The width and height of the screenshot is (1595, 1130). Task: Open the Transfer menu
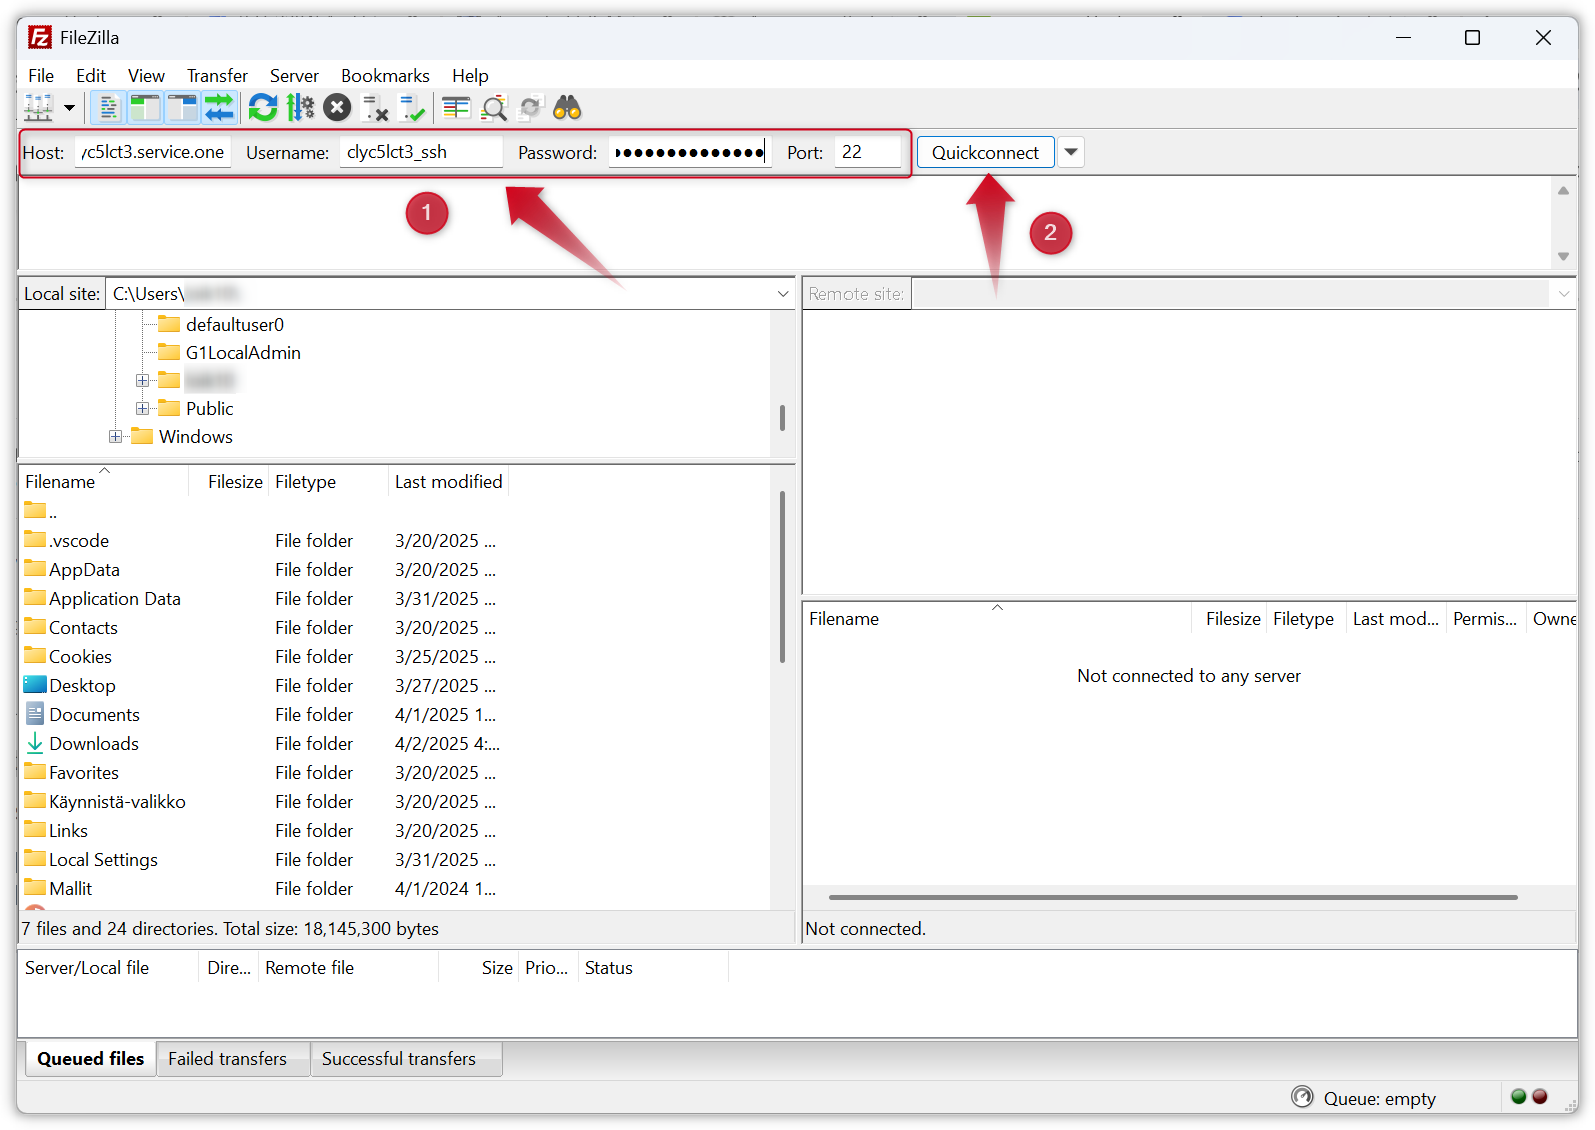[217, 76]
